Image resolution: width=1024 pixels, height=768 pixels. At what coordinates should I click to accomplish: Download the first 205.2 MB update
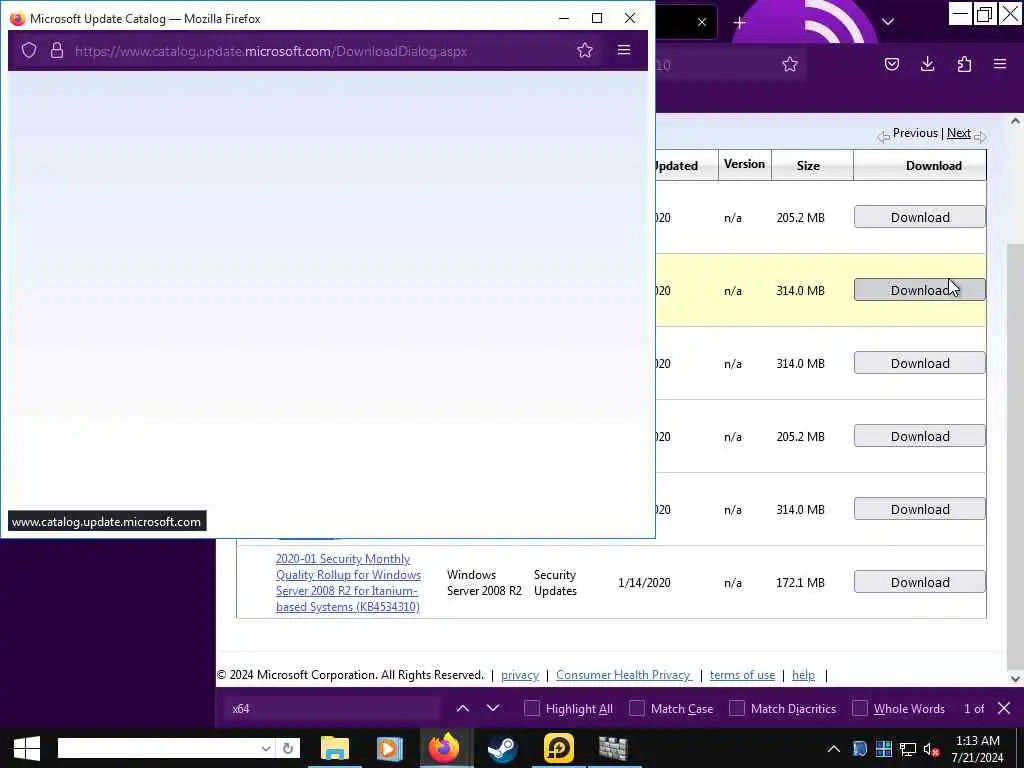coord(920,217)
